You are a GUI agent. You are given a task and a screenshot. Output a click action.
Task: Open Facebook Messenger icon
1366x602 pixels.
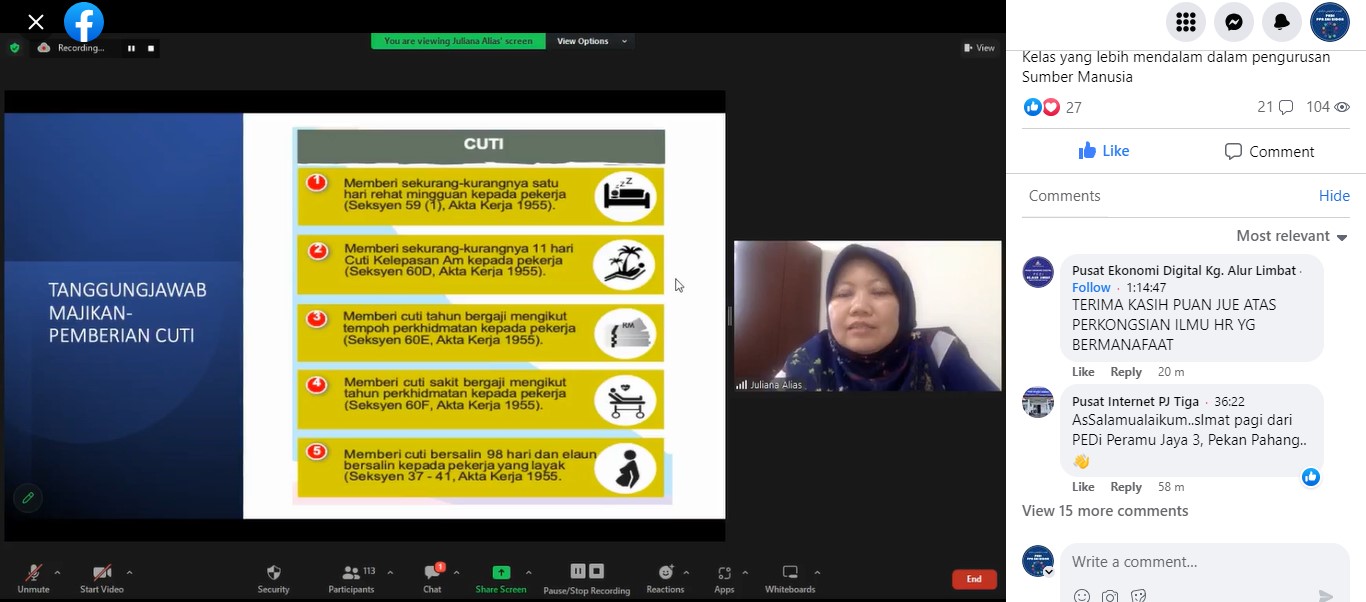click(x=1234, y=22)
